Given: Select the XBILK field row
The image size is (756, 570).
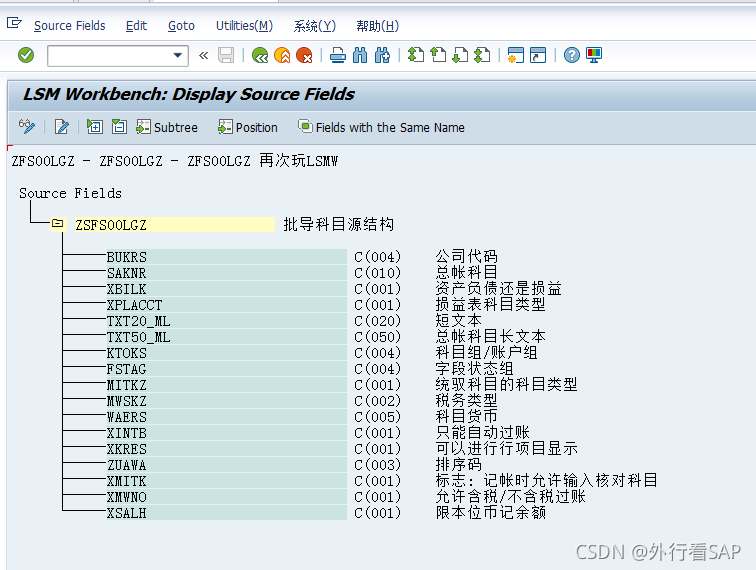Looking at the screenshot, I should [227, 289].
